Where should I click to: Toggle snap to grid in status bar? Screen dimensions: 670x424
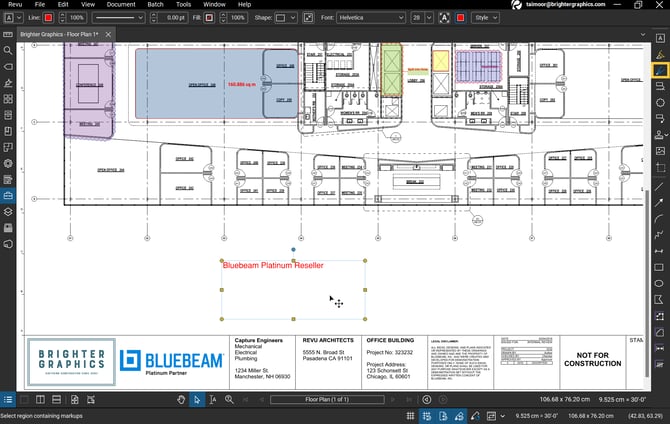(426, 416)
